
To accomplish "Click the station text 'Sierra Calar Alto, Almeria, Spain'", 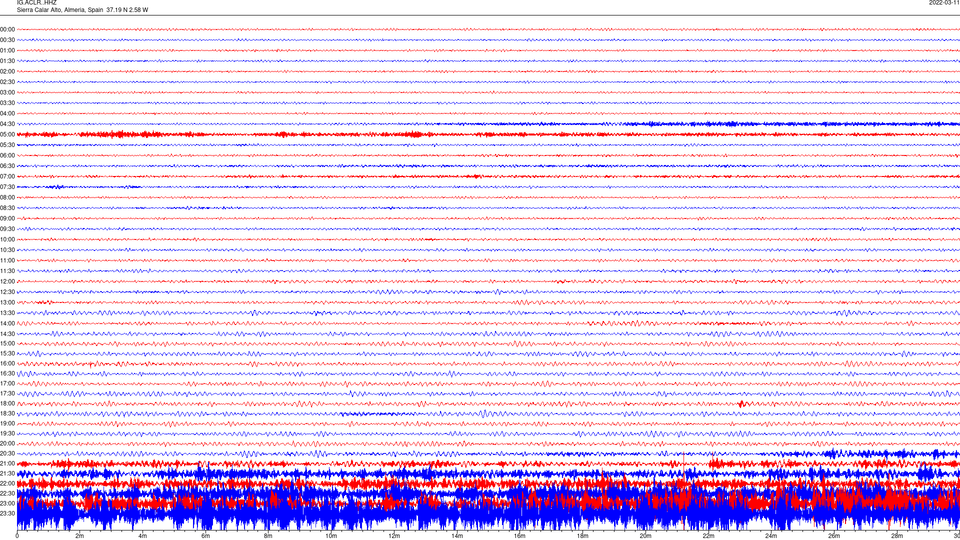I will click(x=60, y=10).
